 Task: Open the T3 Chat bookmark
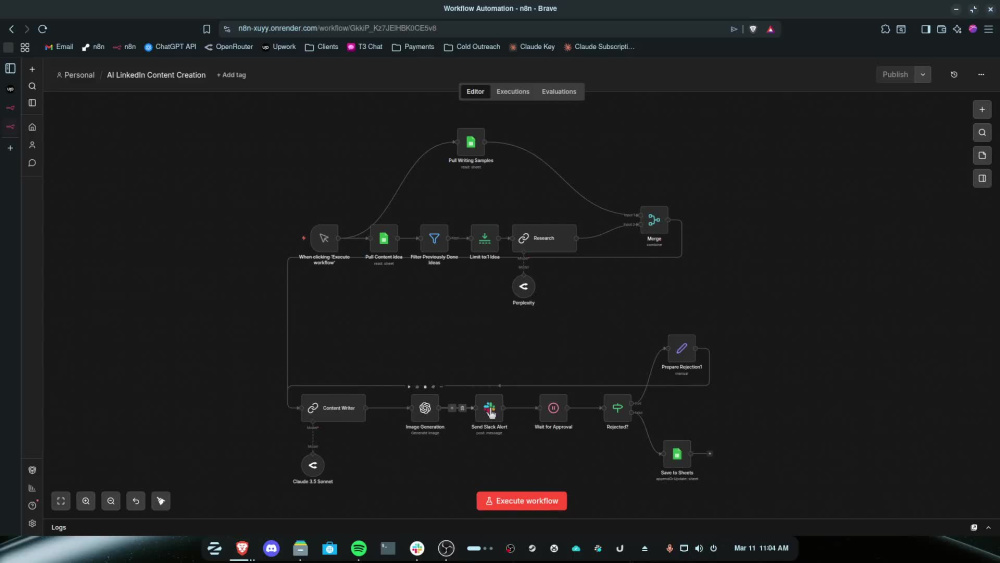tap(365, 47)
